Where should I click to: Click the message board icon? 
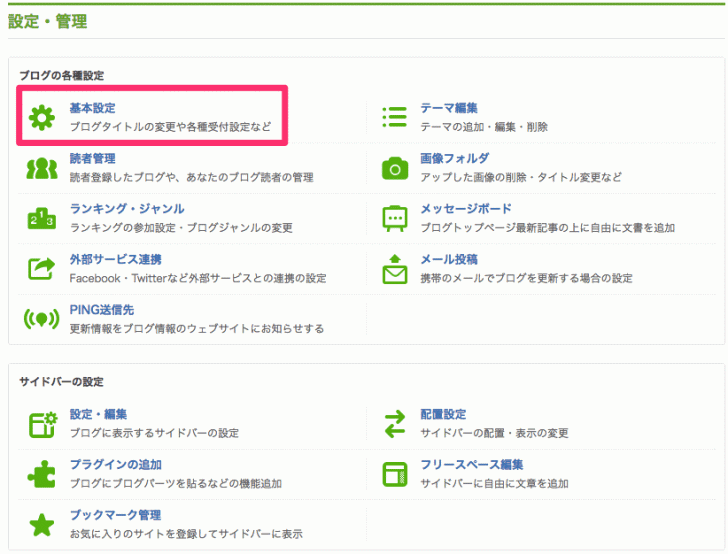point(395,219)
